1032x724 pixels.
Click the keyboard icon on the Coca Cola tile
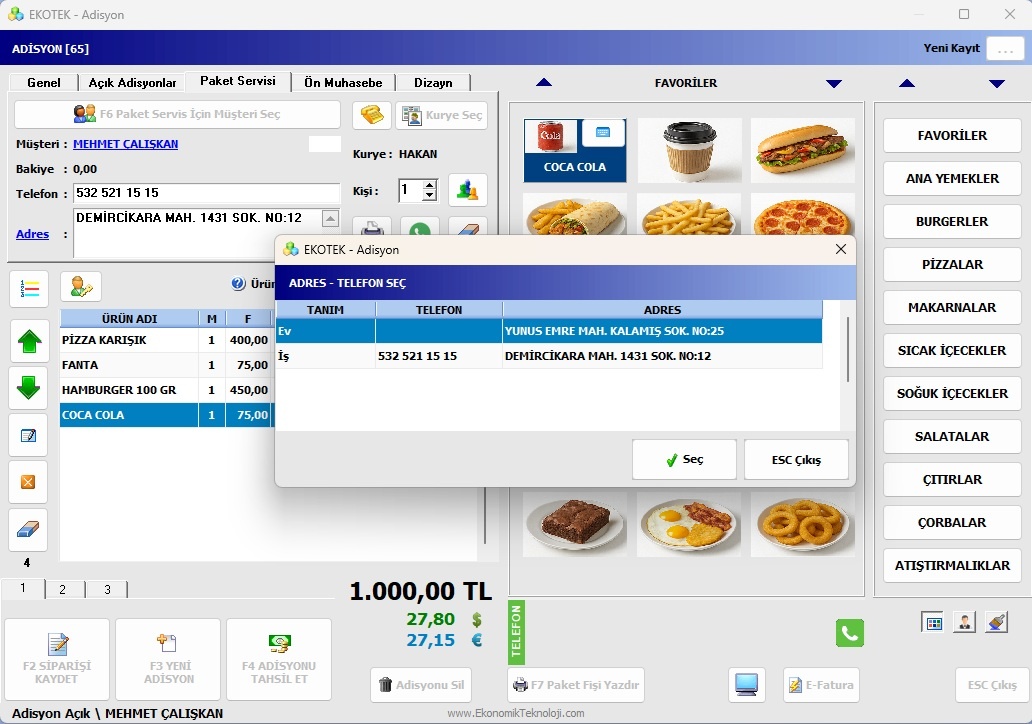click(x=603, y=133)
